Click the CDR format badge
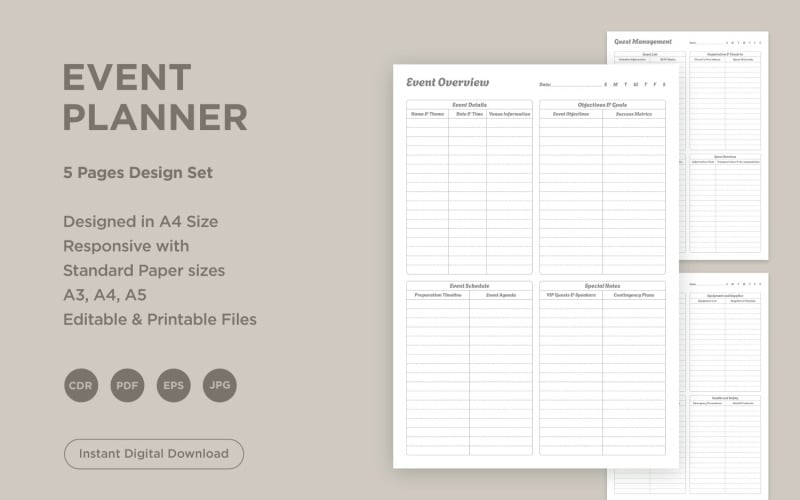This screenshot has height=500, width=800. click(x=81, y=385)
